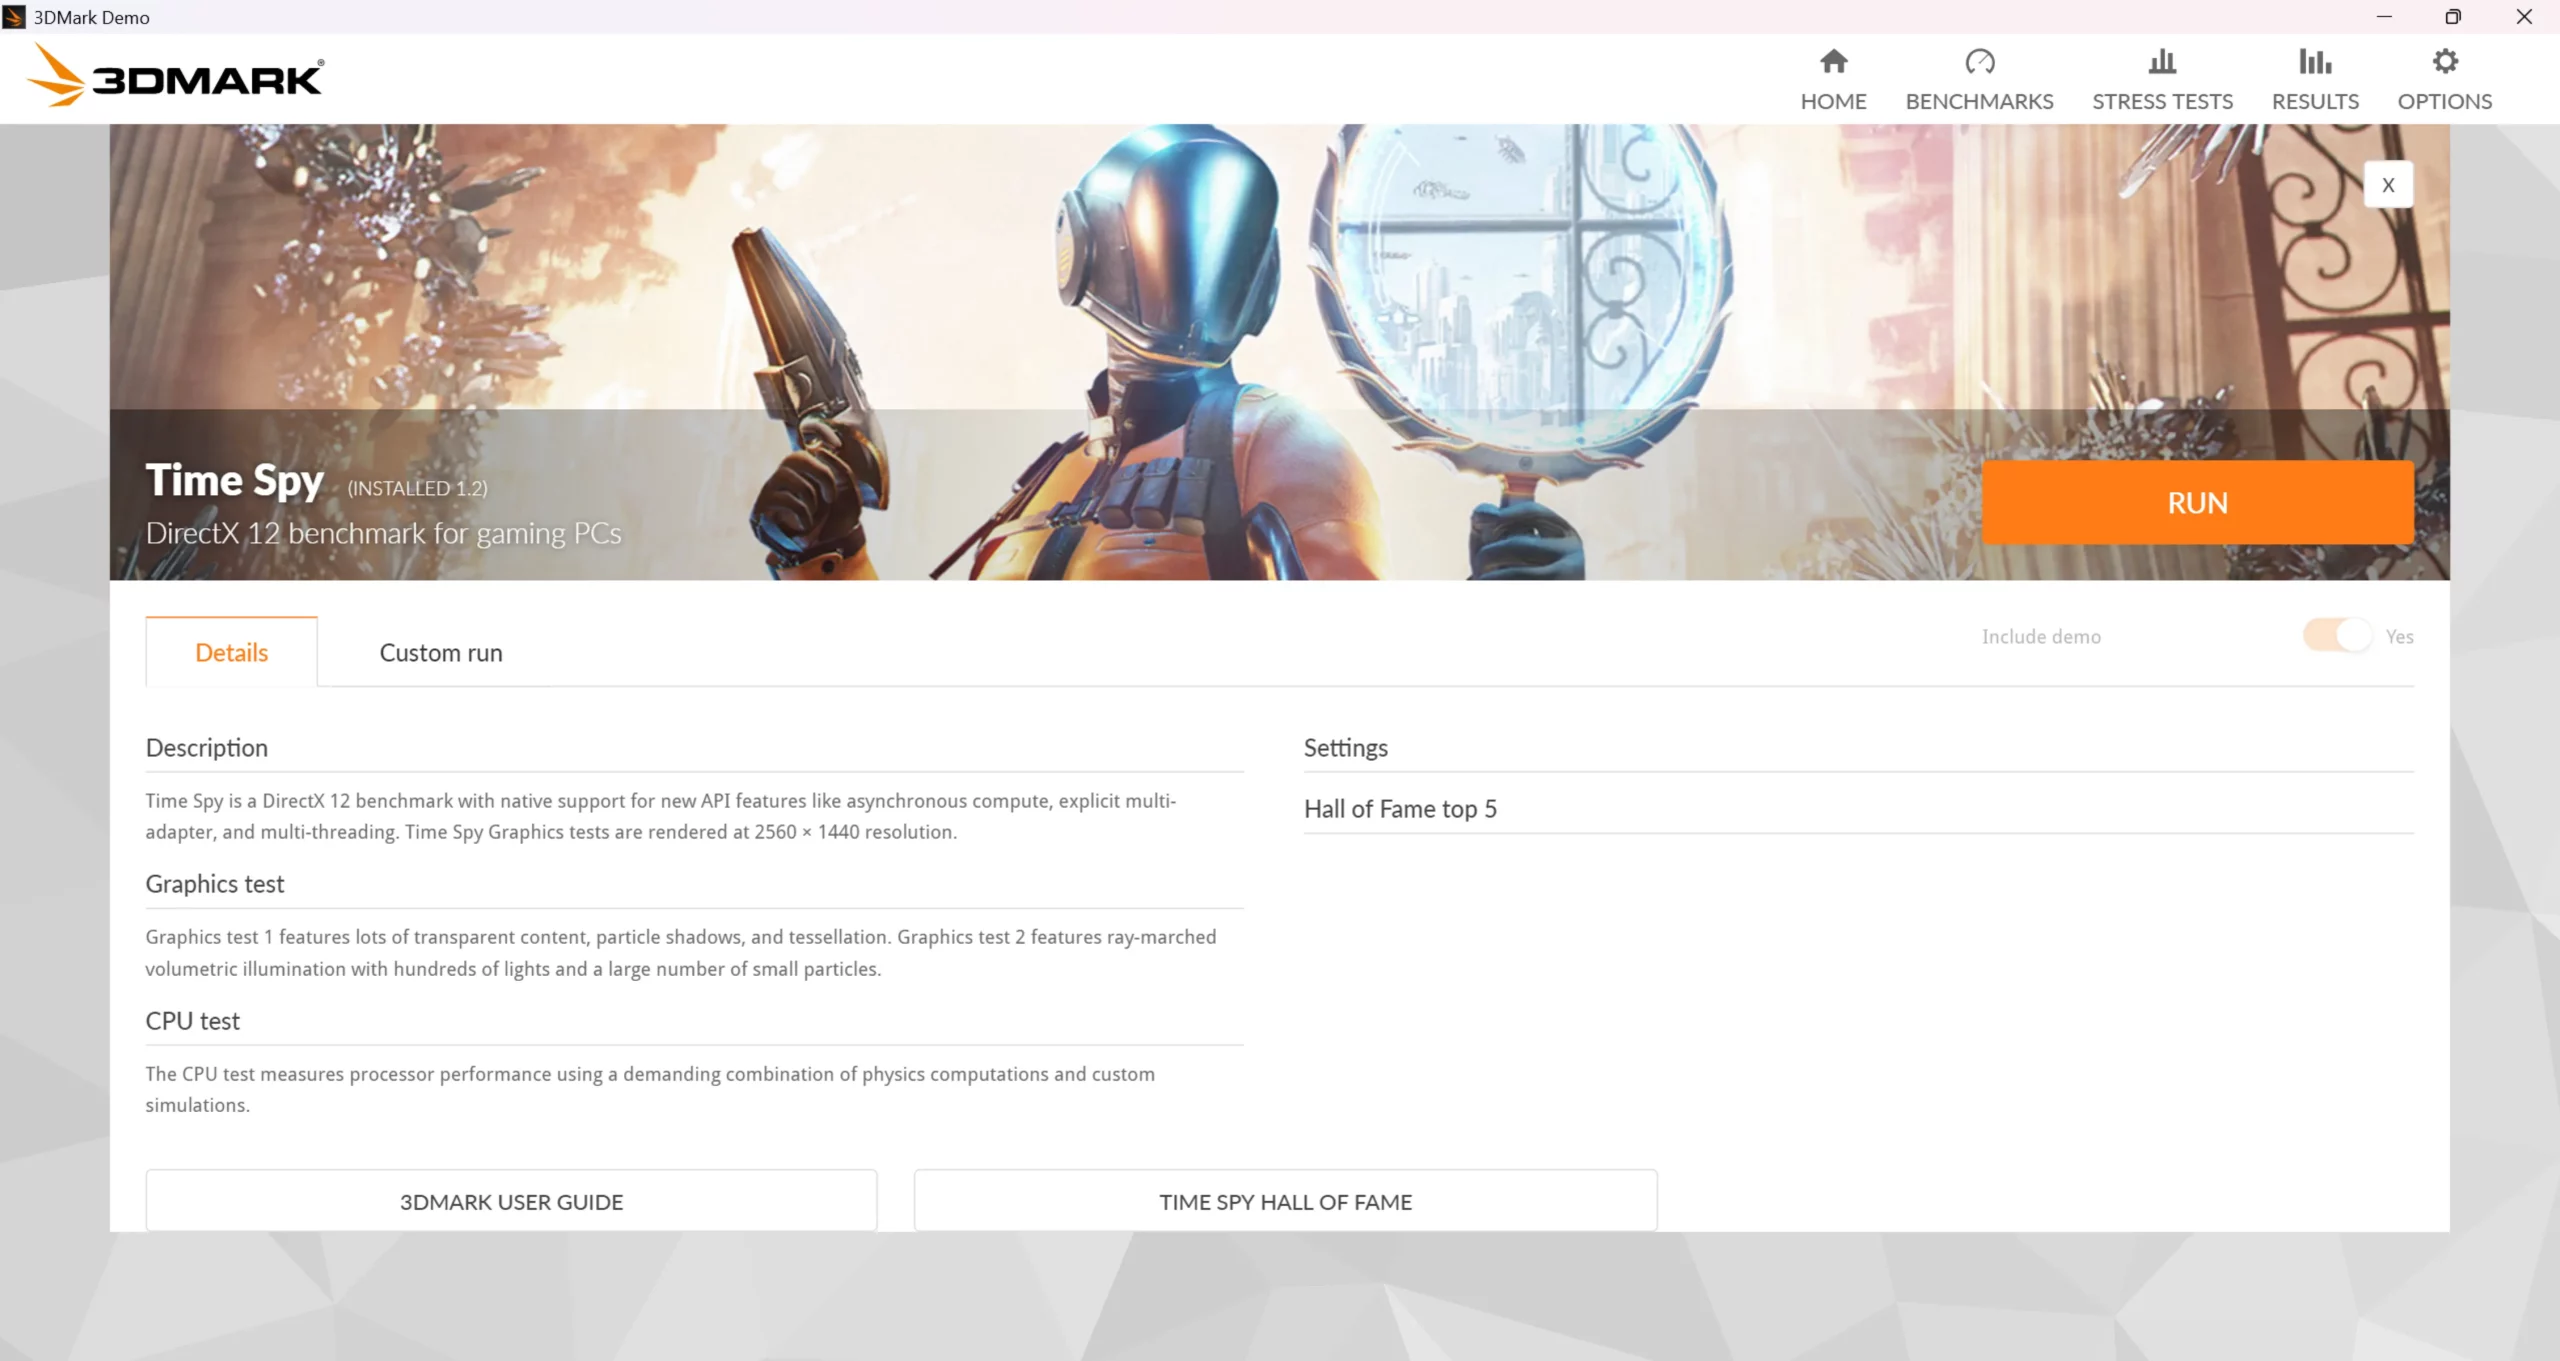Image resolution: width=2560 pixels, height=1361 pixels.
Task: Open Benchmarks via the gauge icon
Action: tap(1979, 62)
